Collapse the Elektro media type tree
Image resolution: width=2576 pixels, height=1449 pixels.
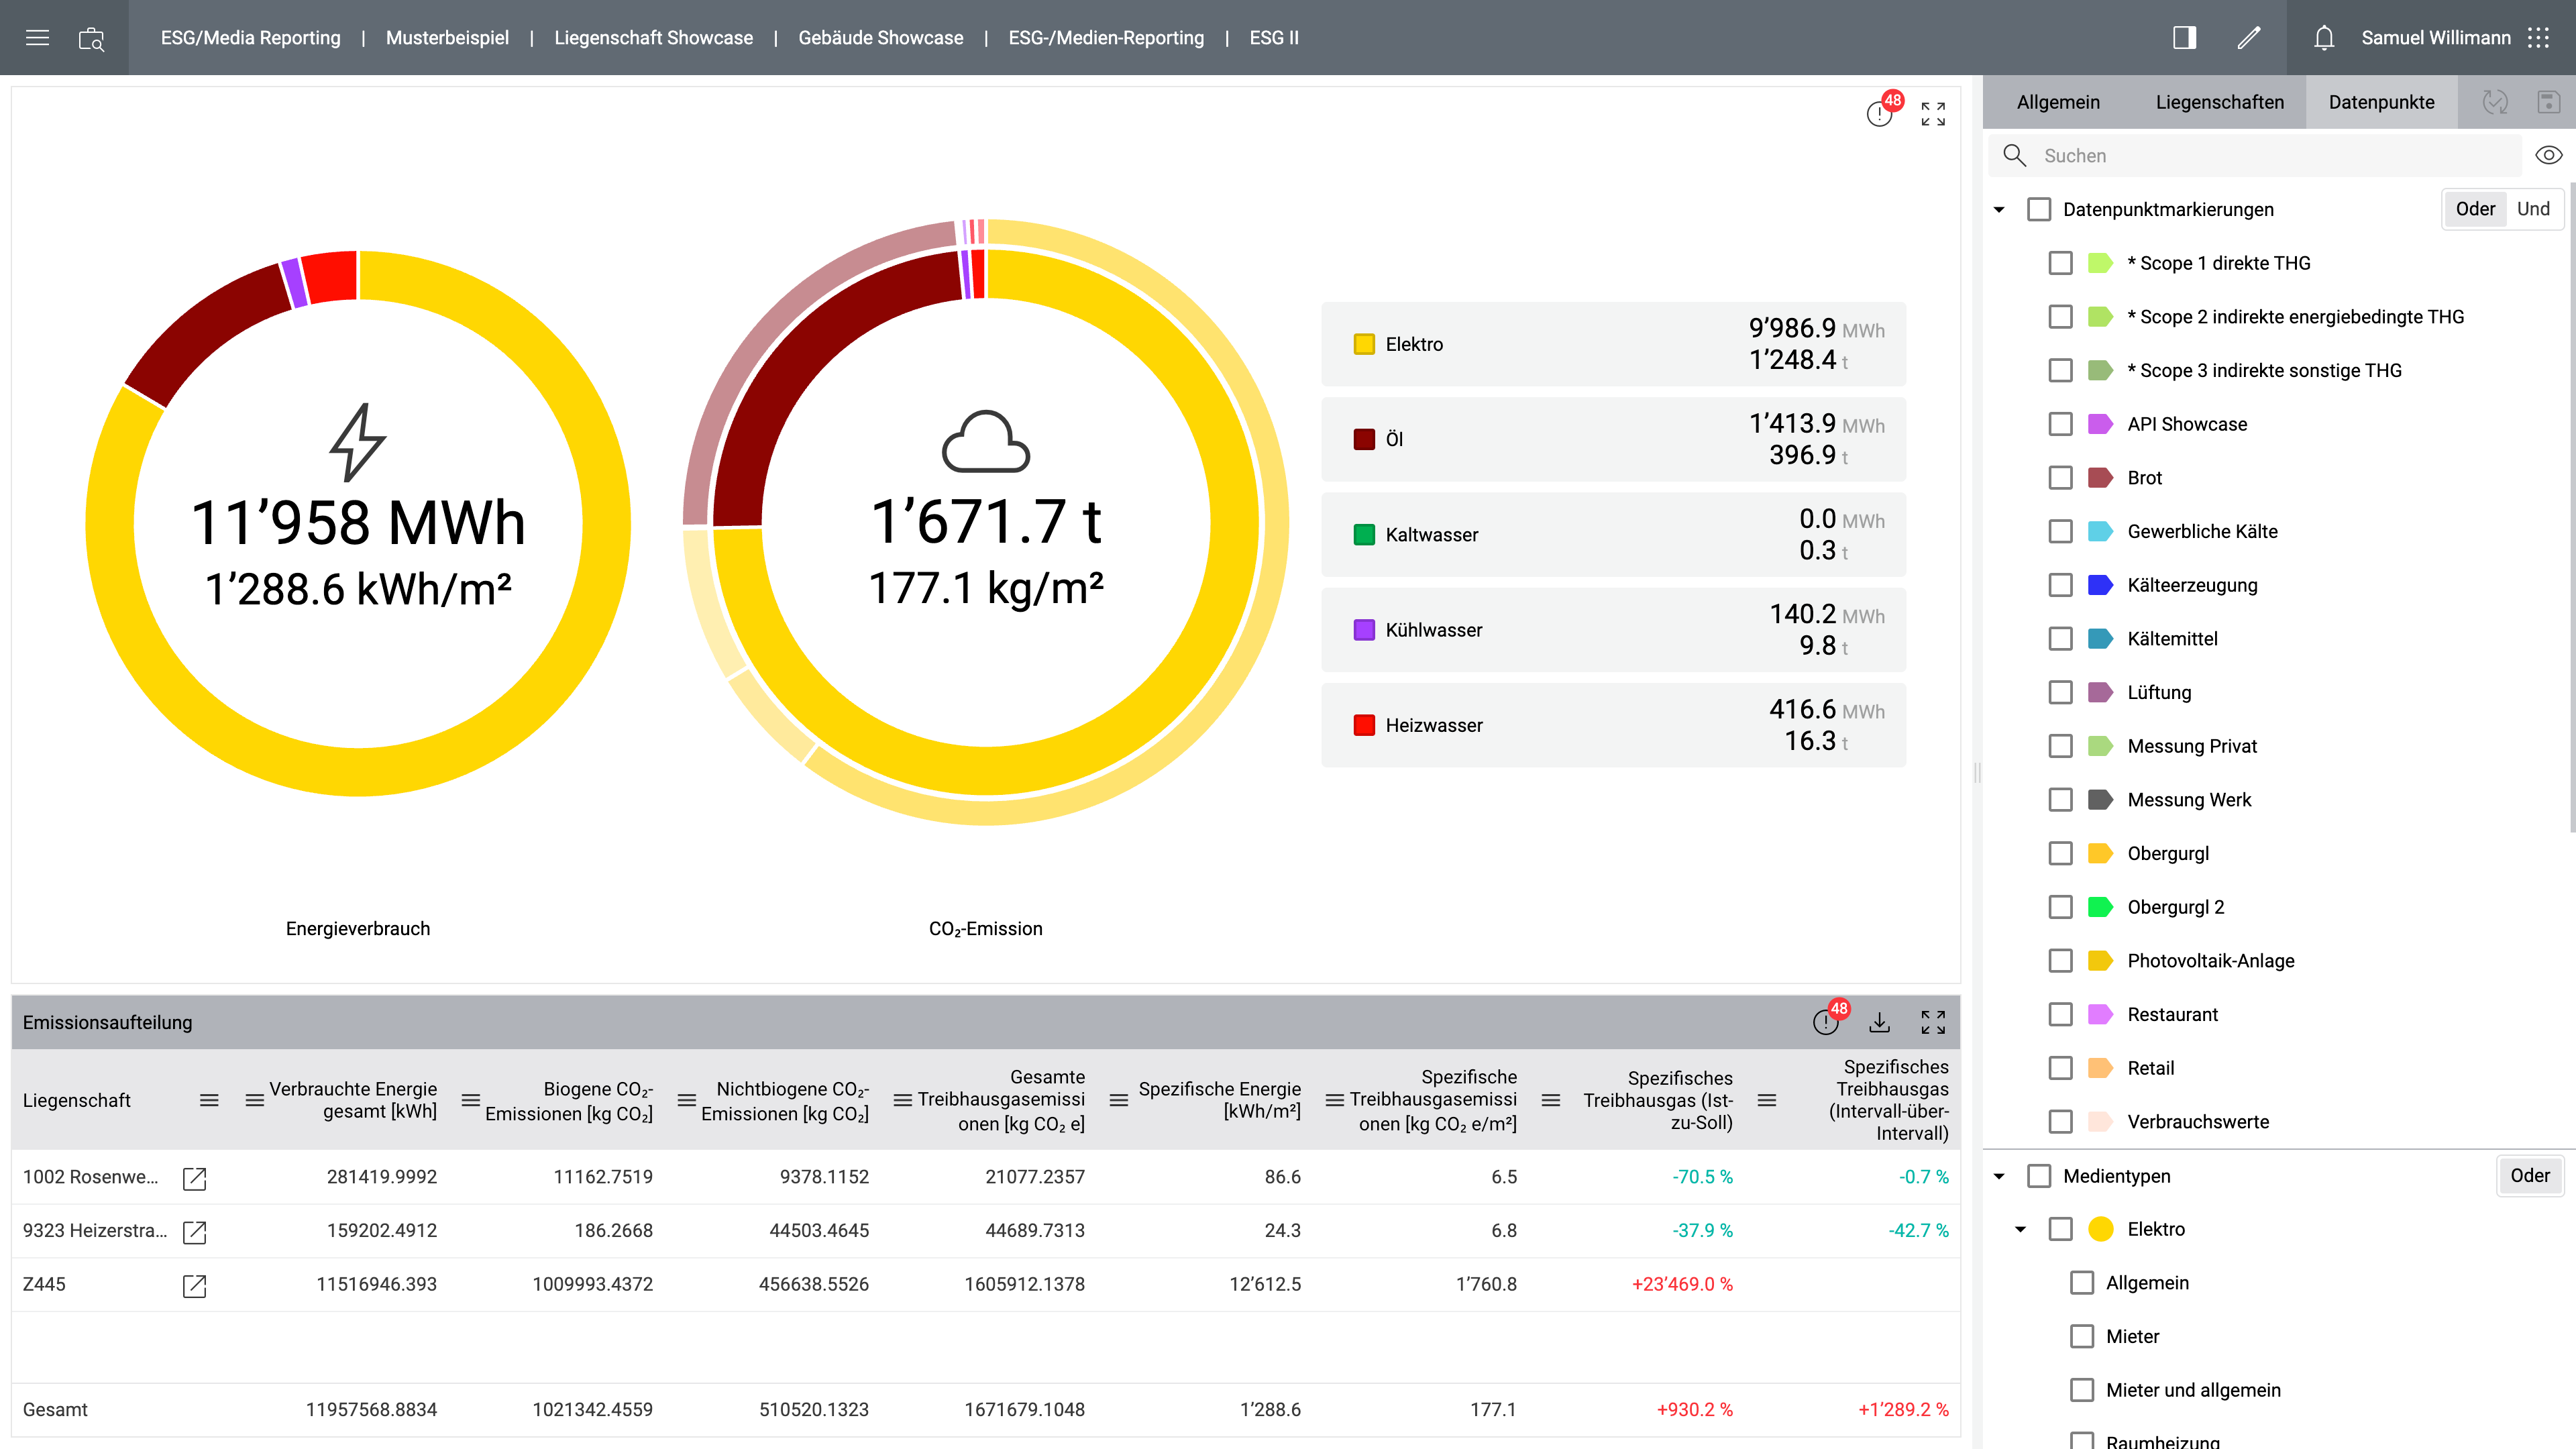click(x=2020, y=1229)
